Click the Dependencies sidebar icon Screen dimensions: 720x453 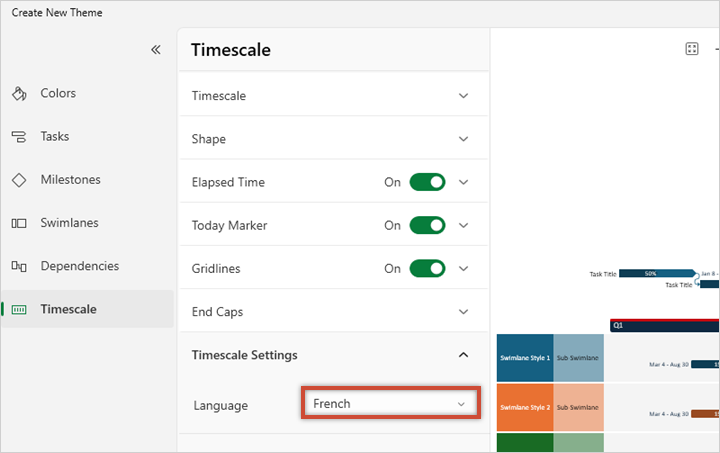tap(19, 266)
